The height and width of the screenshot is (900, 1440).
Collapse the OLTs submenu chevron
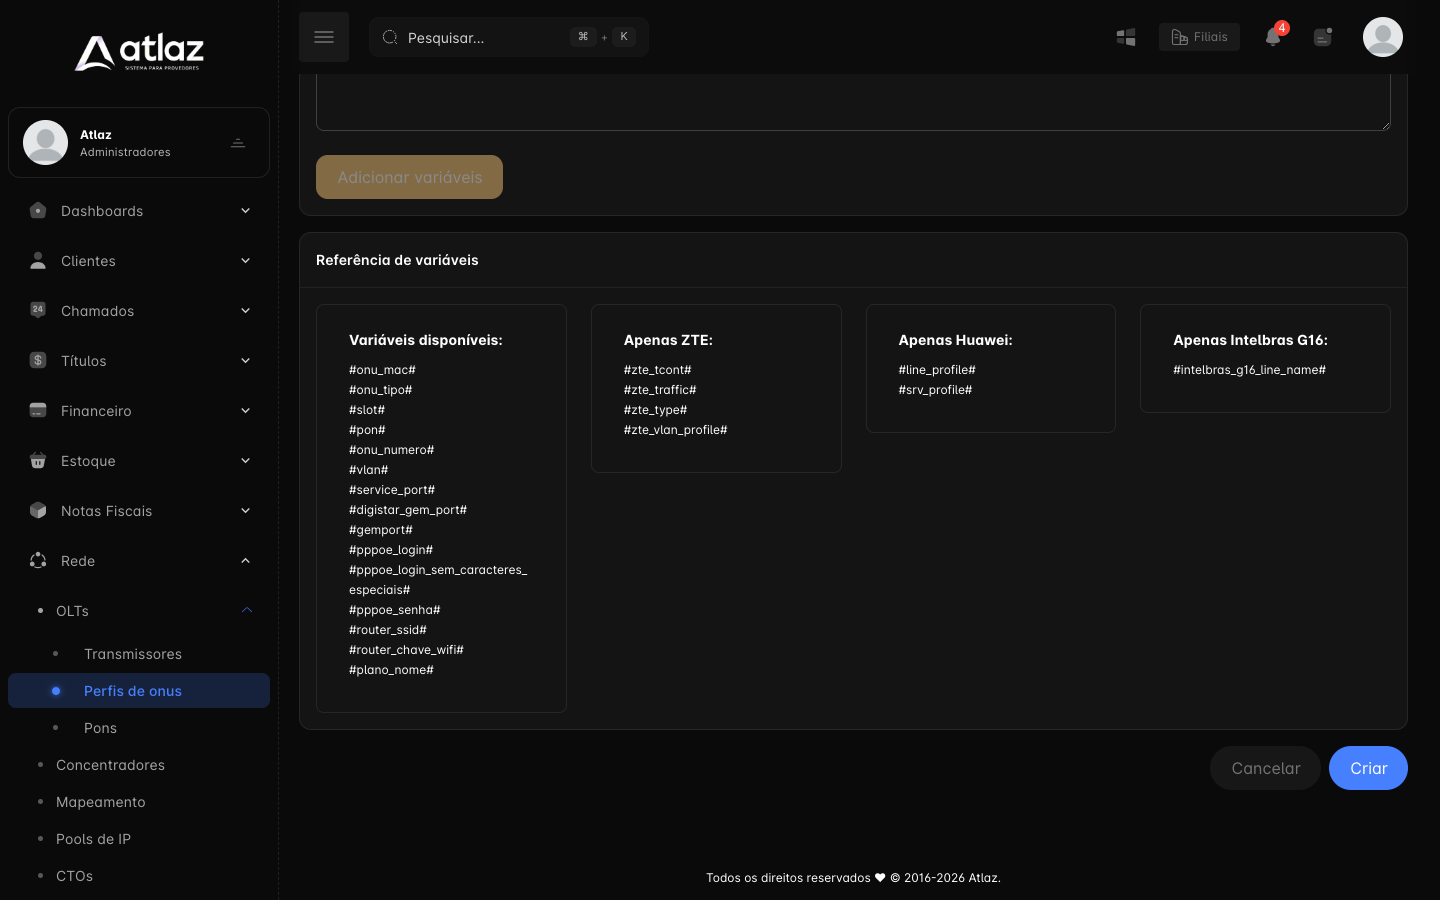pos(246,611)
